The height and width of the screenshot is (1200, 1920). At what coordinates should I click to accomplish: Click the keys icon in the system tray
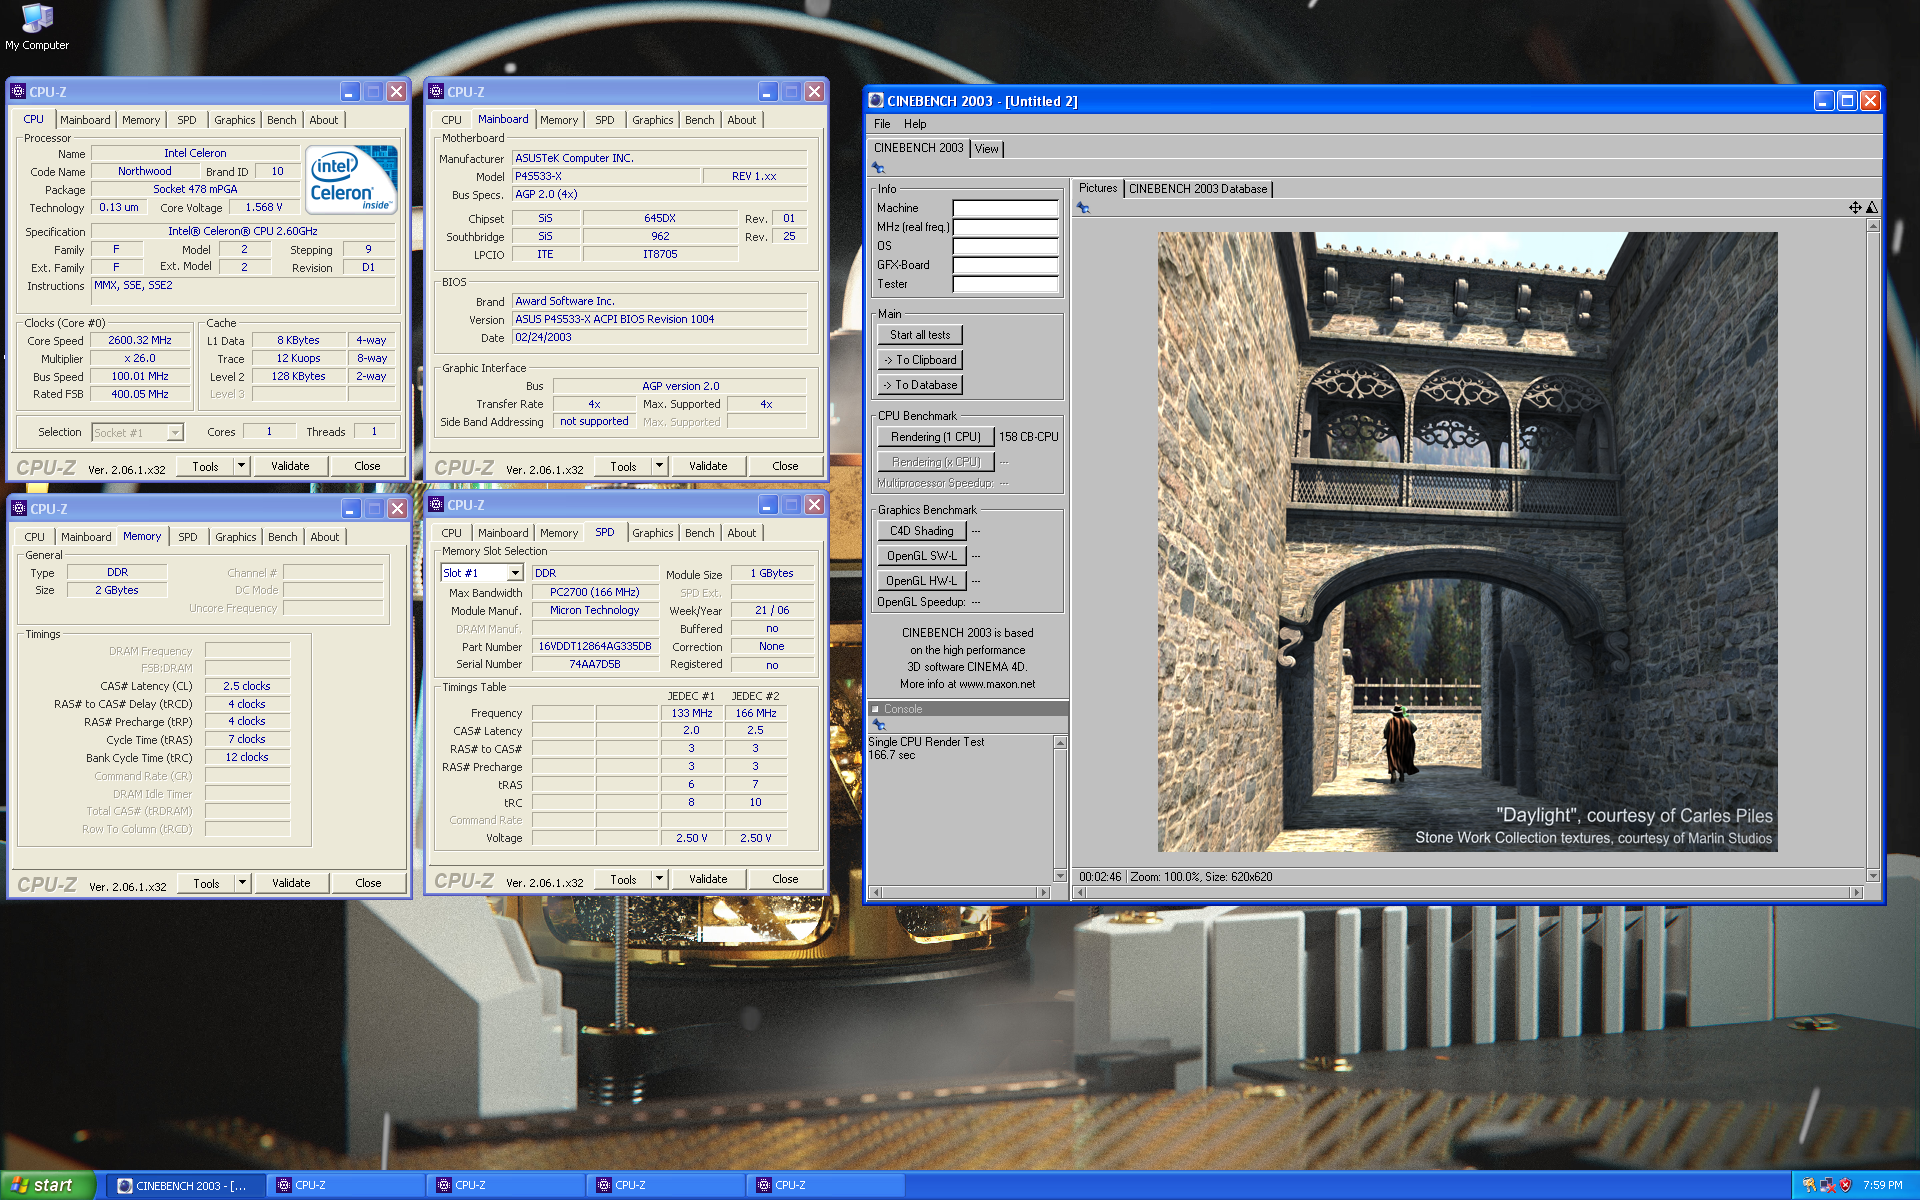(1809, 1185)
